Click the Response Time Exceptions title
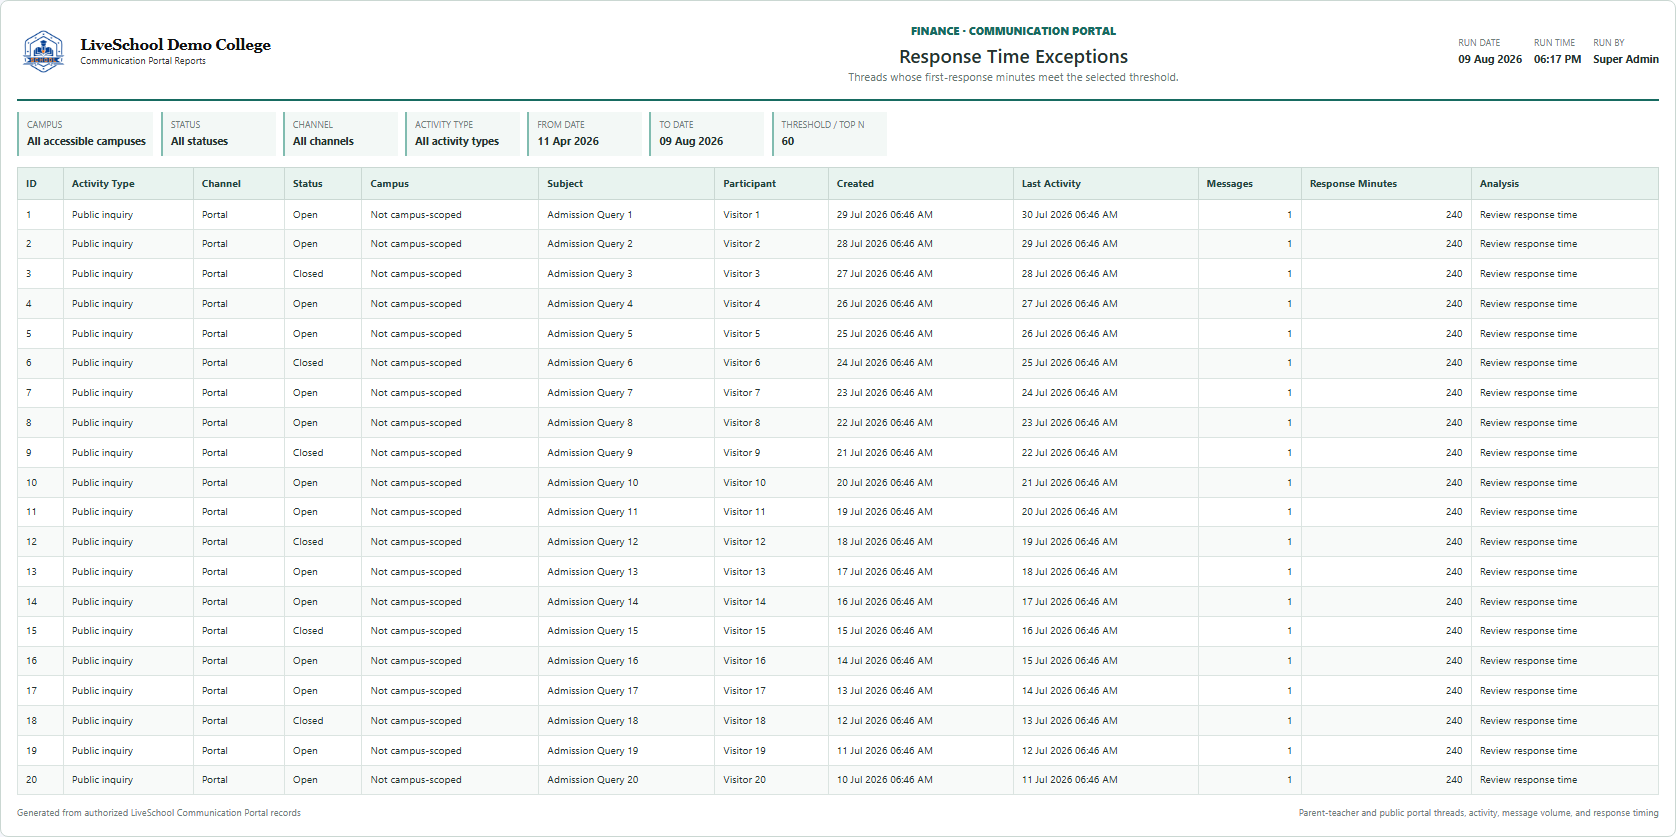Image resolution: width=1676 pixels, height=837 pixels. (1013, 57)
